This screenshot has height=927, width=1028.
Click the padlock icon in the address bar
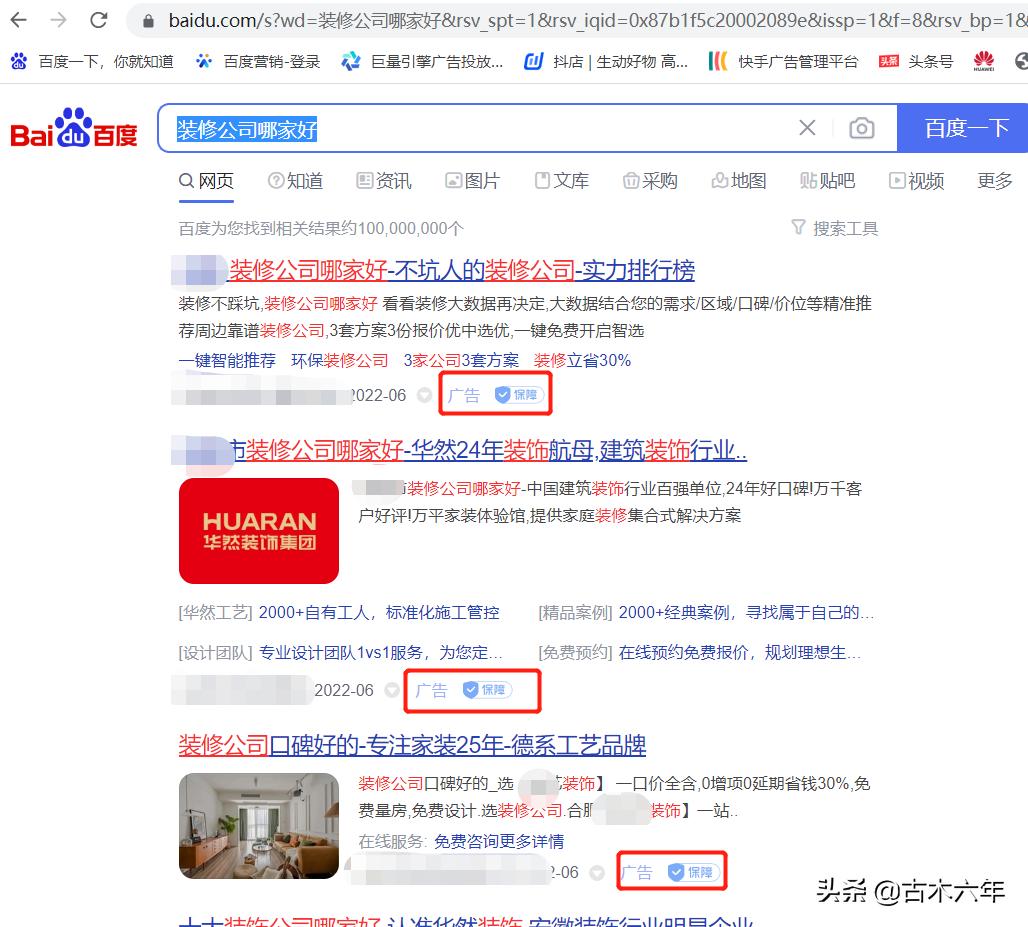(146, 18)
